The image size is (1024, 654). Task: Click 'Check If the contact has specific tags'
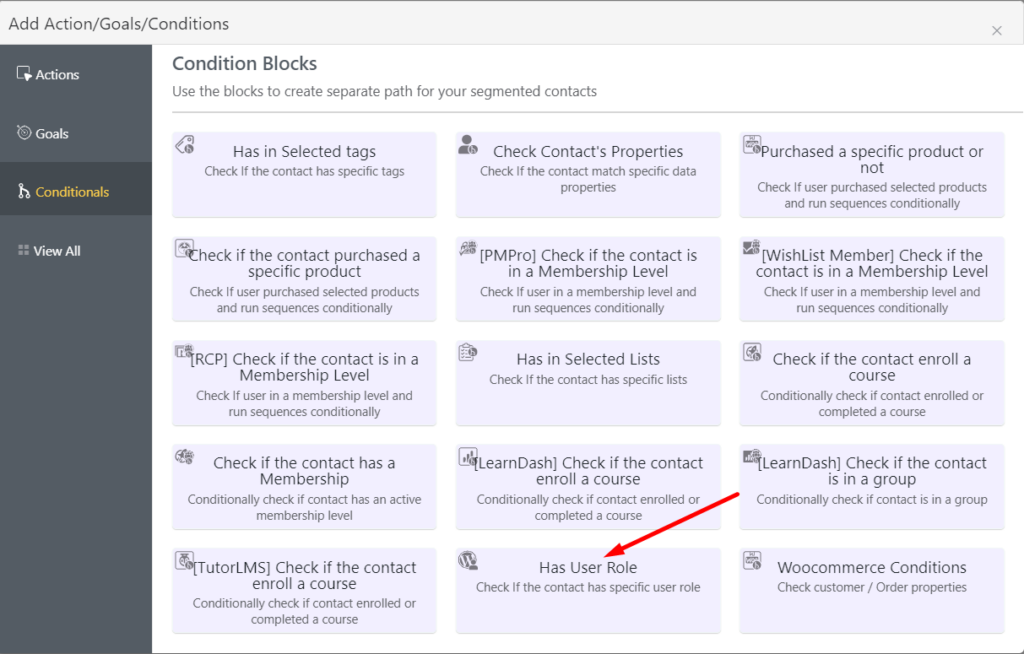[x=304, y=171]
